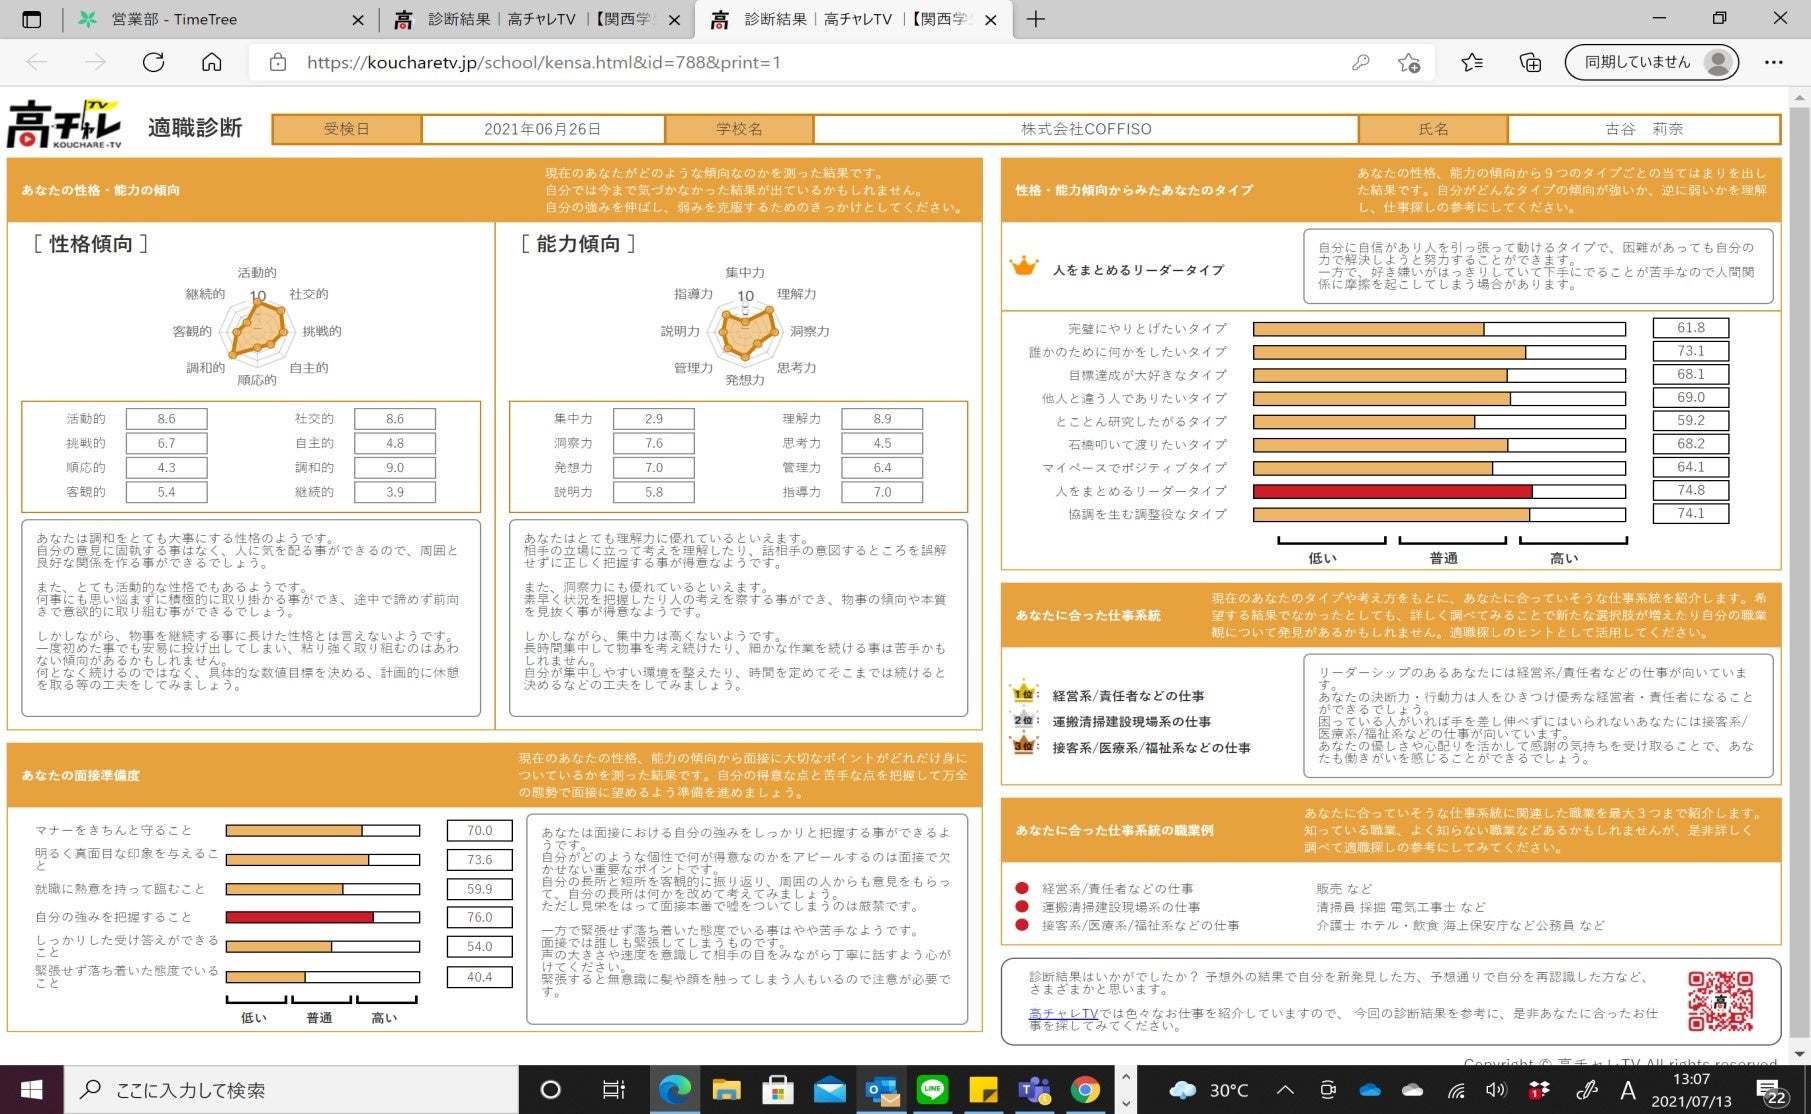The image size is (1811, 1114).
Task: Open the Collections icon
Action: (1530, 62)
